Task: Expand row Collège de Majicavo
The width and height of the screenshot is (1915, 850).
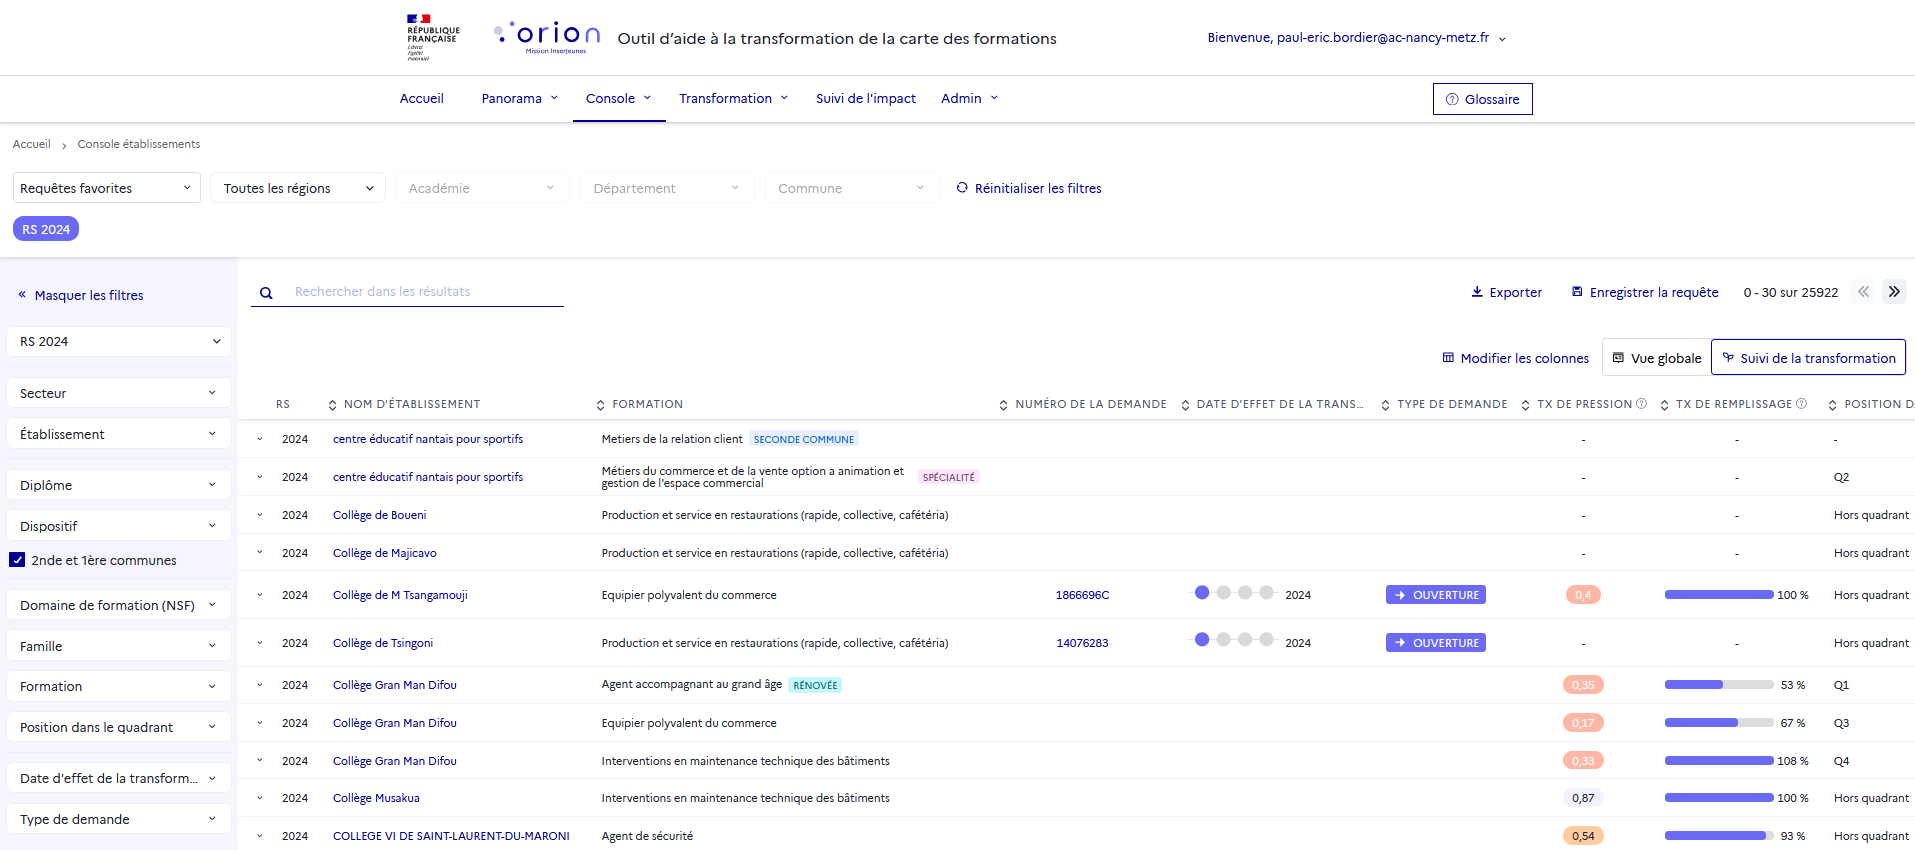Action: [259, 552]
